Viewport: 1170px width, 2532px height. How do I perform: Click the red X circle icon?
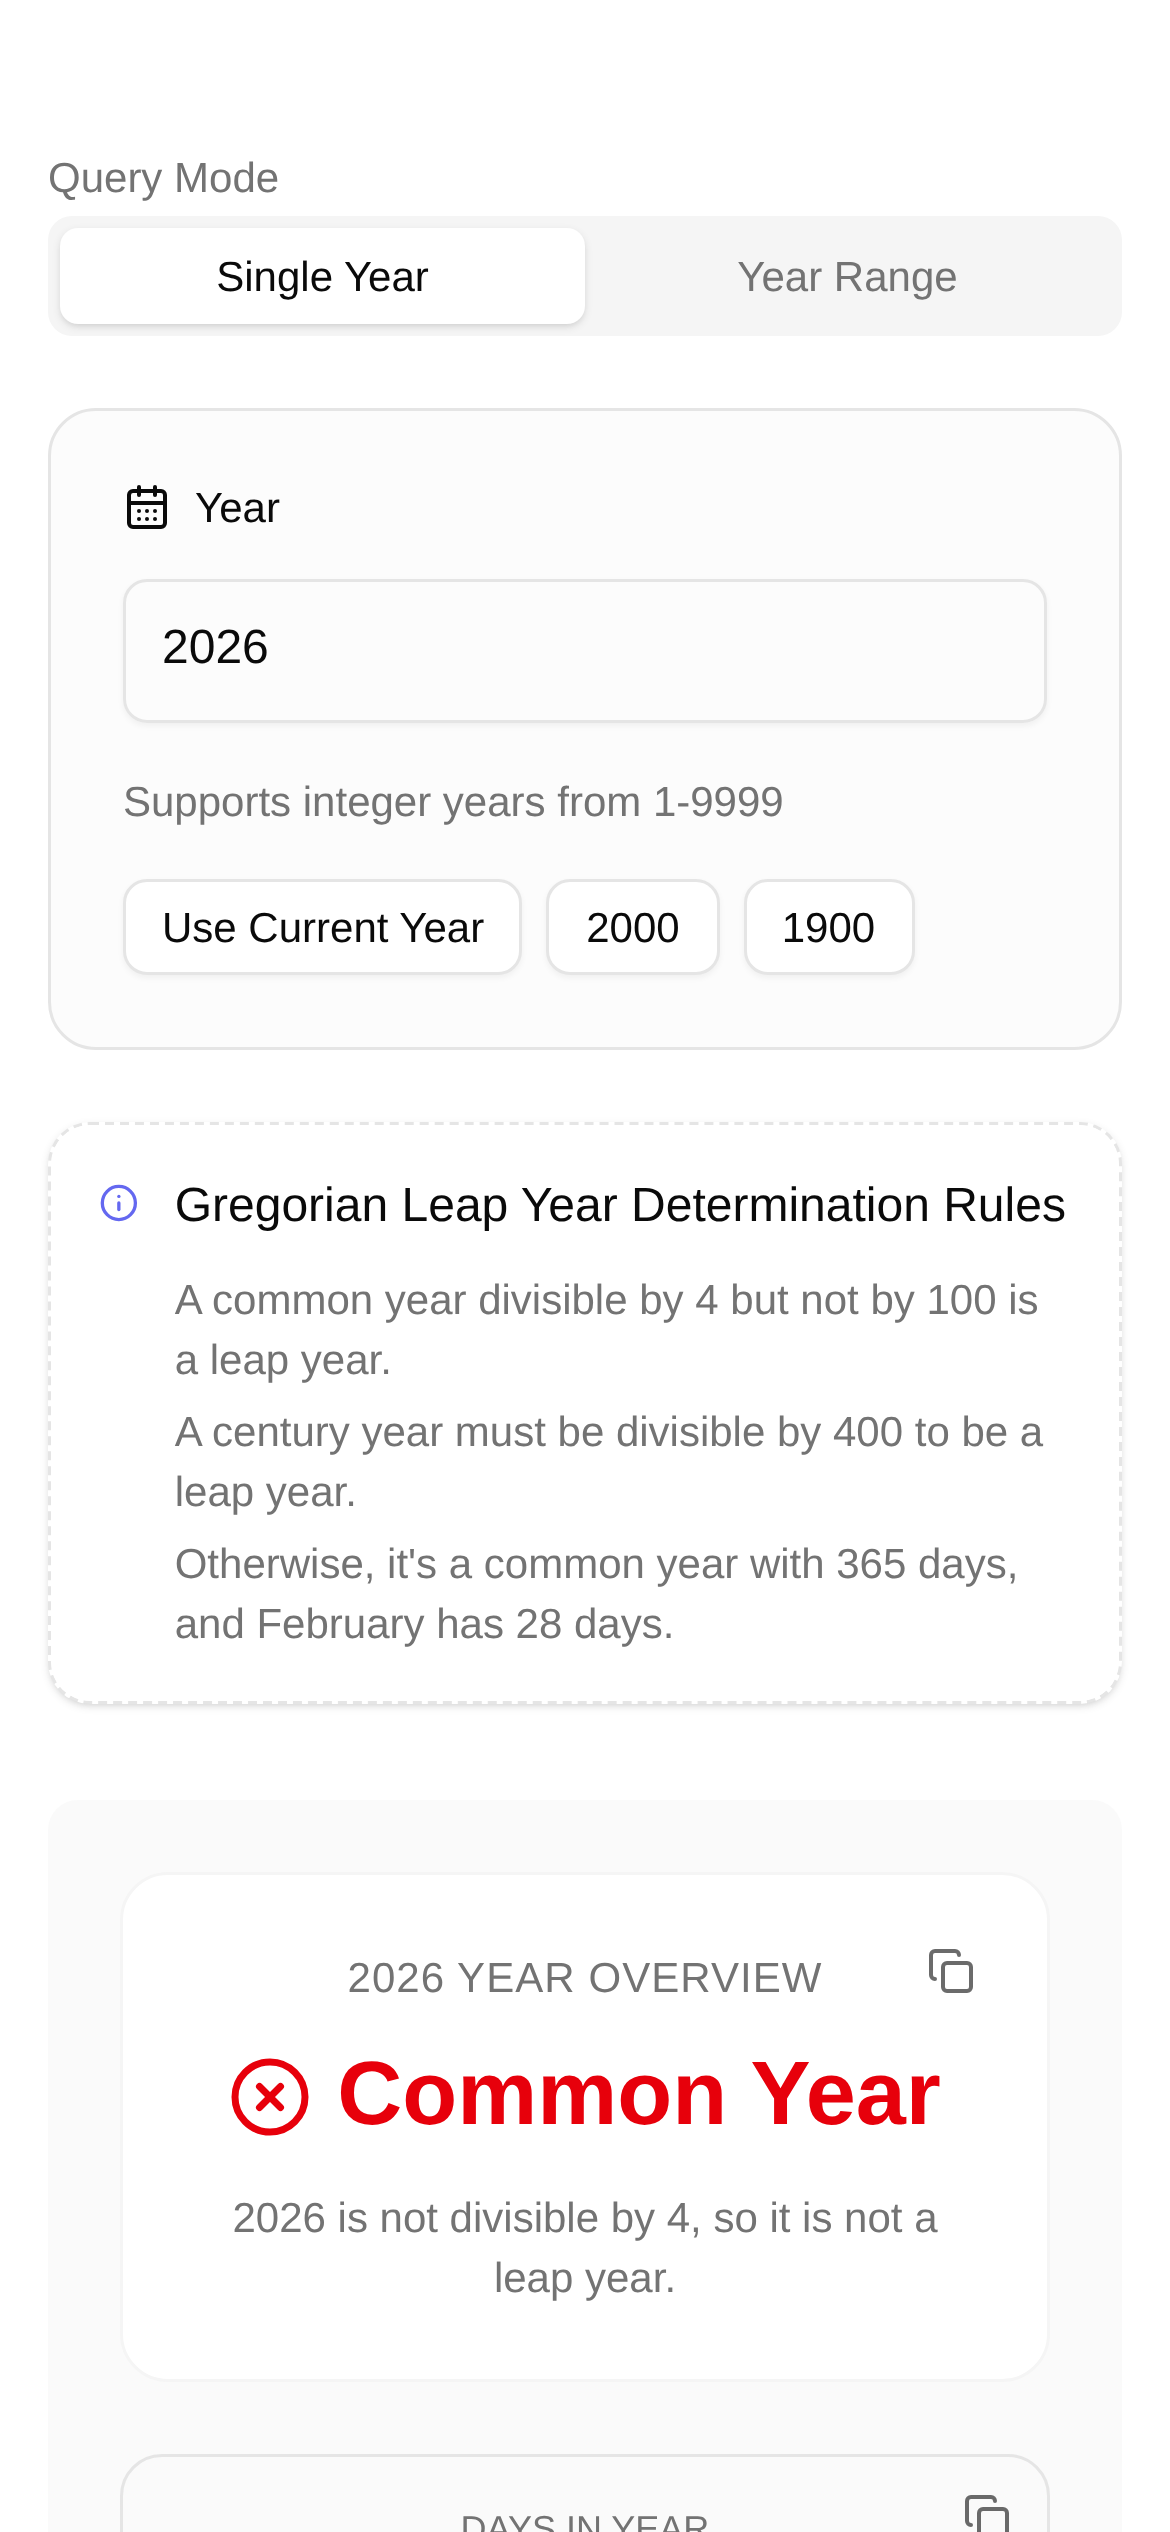(x=270, y=2096)
